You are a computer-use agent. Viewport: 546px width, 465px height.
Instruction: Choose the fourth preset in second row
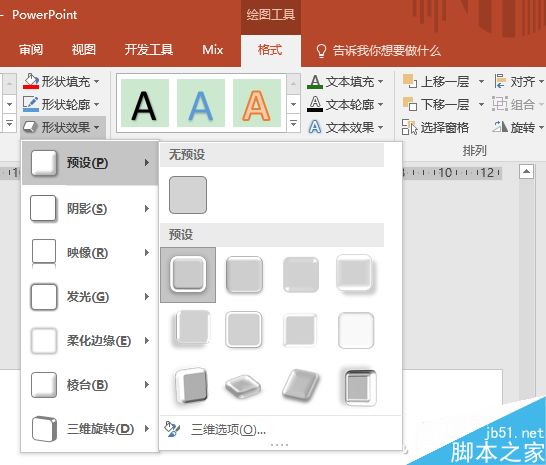tap(356, 331)
